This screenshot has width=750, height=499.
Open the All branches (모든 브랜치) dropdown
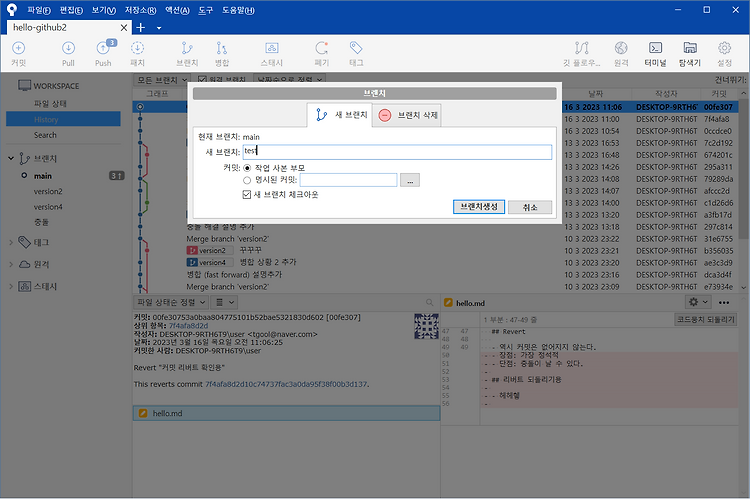[162, 80]
